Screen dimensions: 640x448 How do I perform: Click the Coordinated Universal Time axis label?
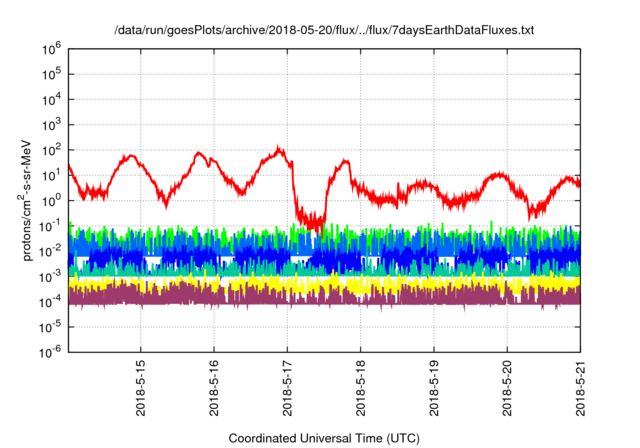pos(324,438)
